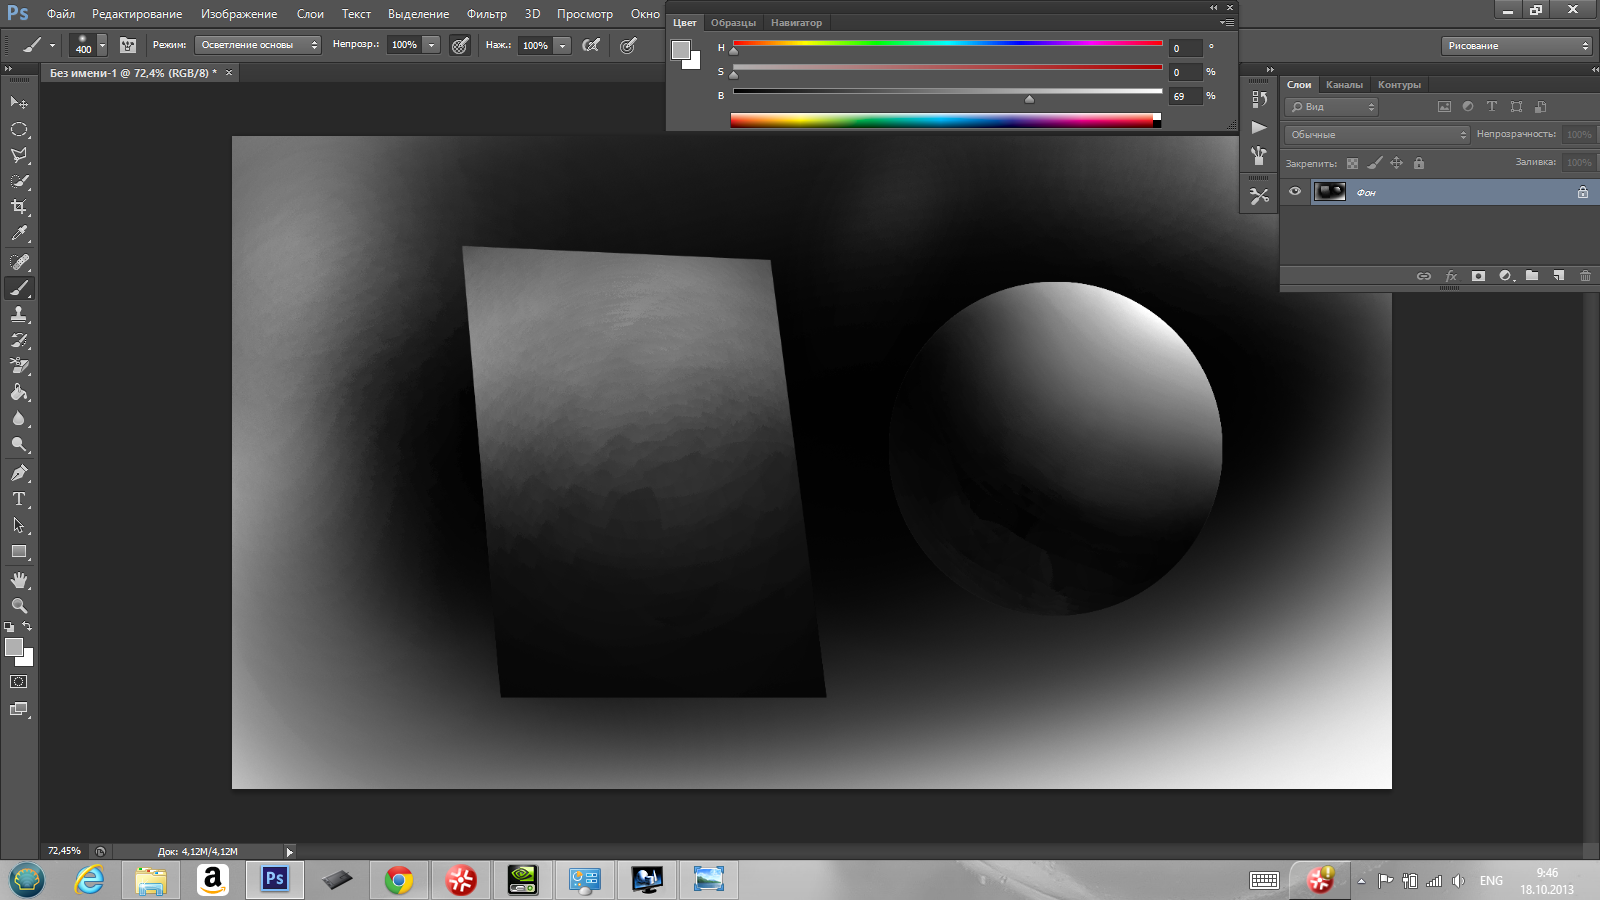Open the brush preset picker dropdown
Image resolution: width=1600 pixels, height=900 pixels.
pyautogui.click(x=102, y=45)
